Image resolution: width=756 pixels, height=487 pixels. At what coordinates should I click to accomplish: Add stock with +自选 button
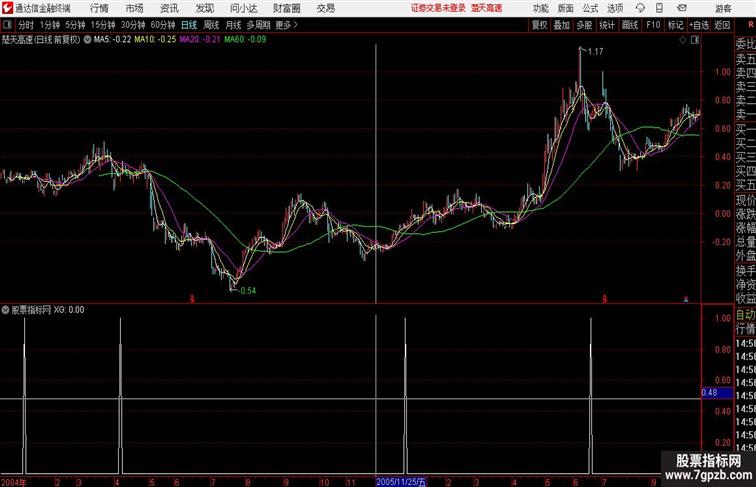(699, 25)
